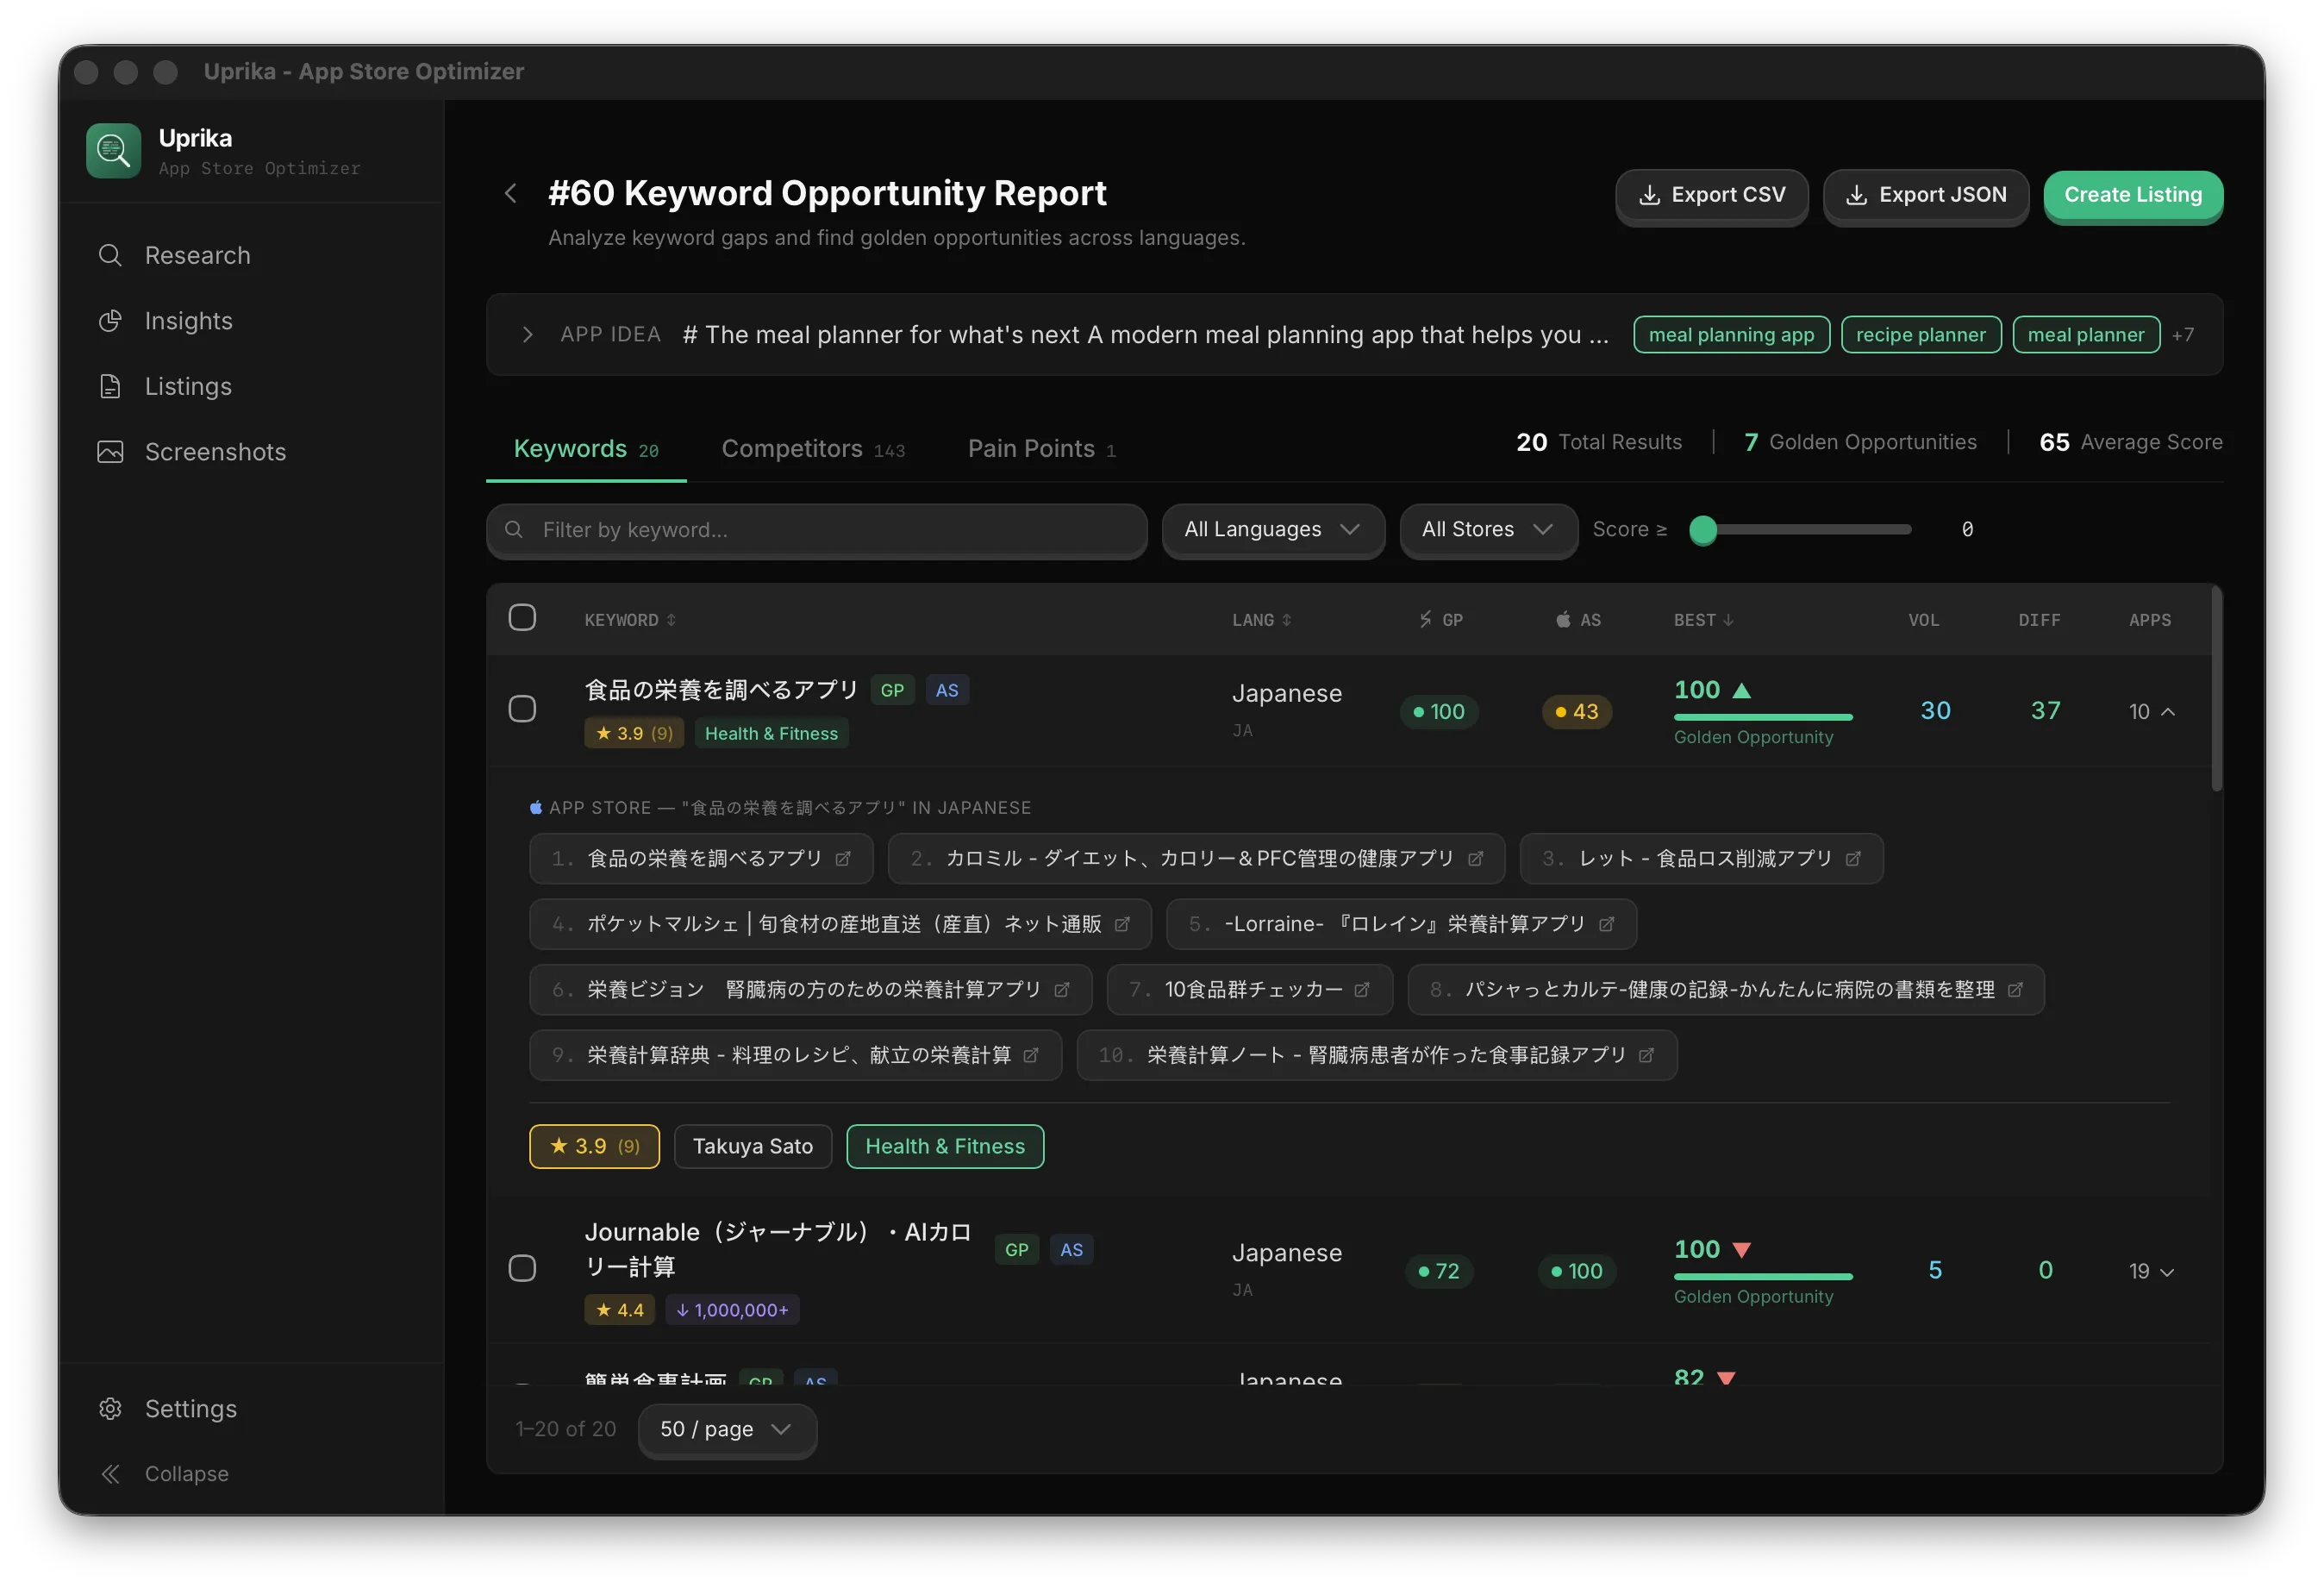This screenshot has height=1588, width=2324.
Task: Click Collapse double-chevron sidebar icon
Action: point(110,1473)
